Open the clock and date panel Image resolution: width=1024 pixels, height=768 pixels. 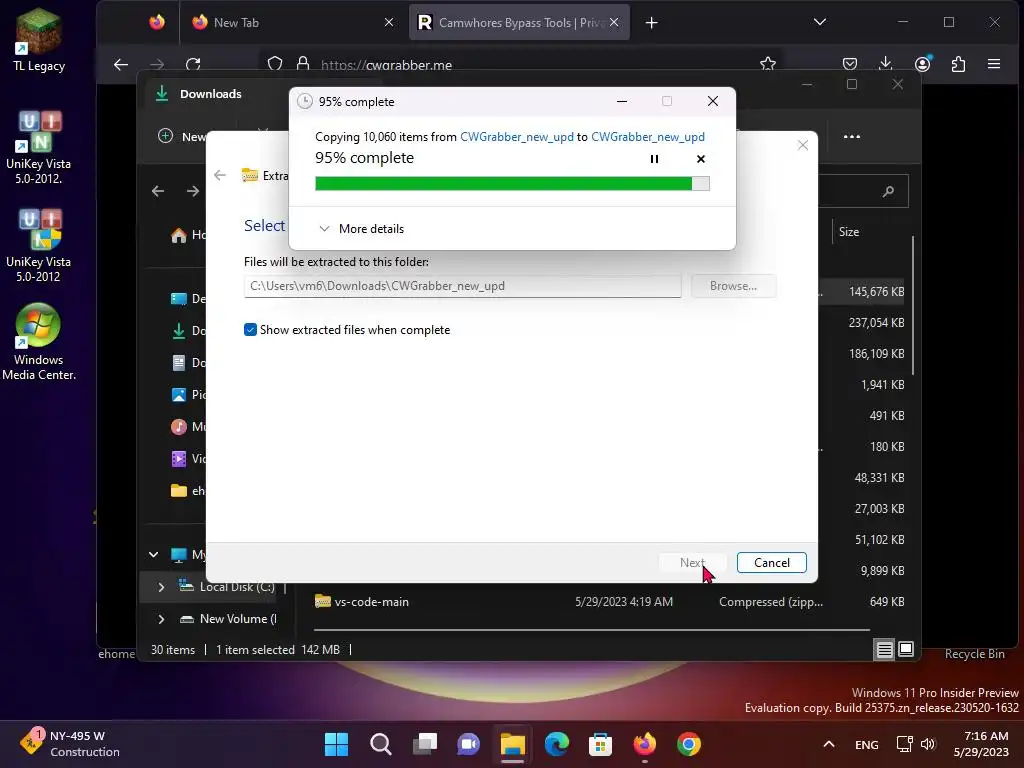pos(981,744)
